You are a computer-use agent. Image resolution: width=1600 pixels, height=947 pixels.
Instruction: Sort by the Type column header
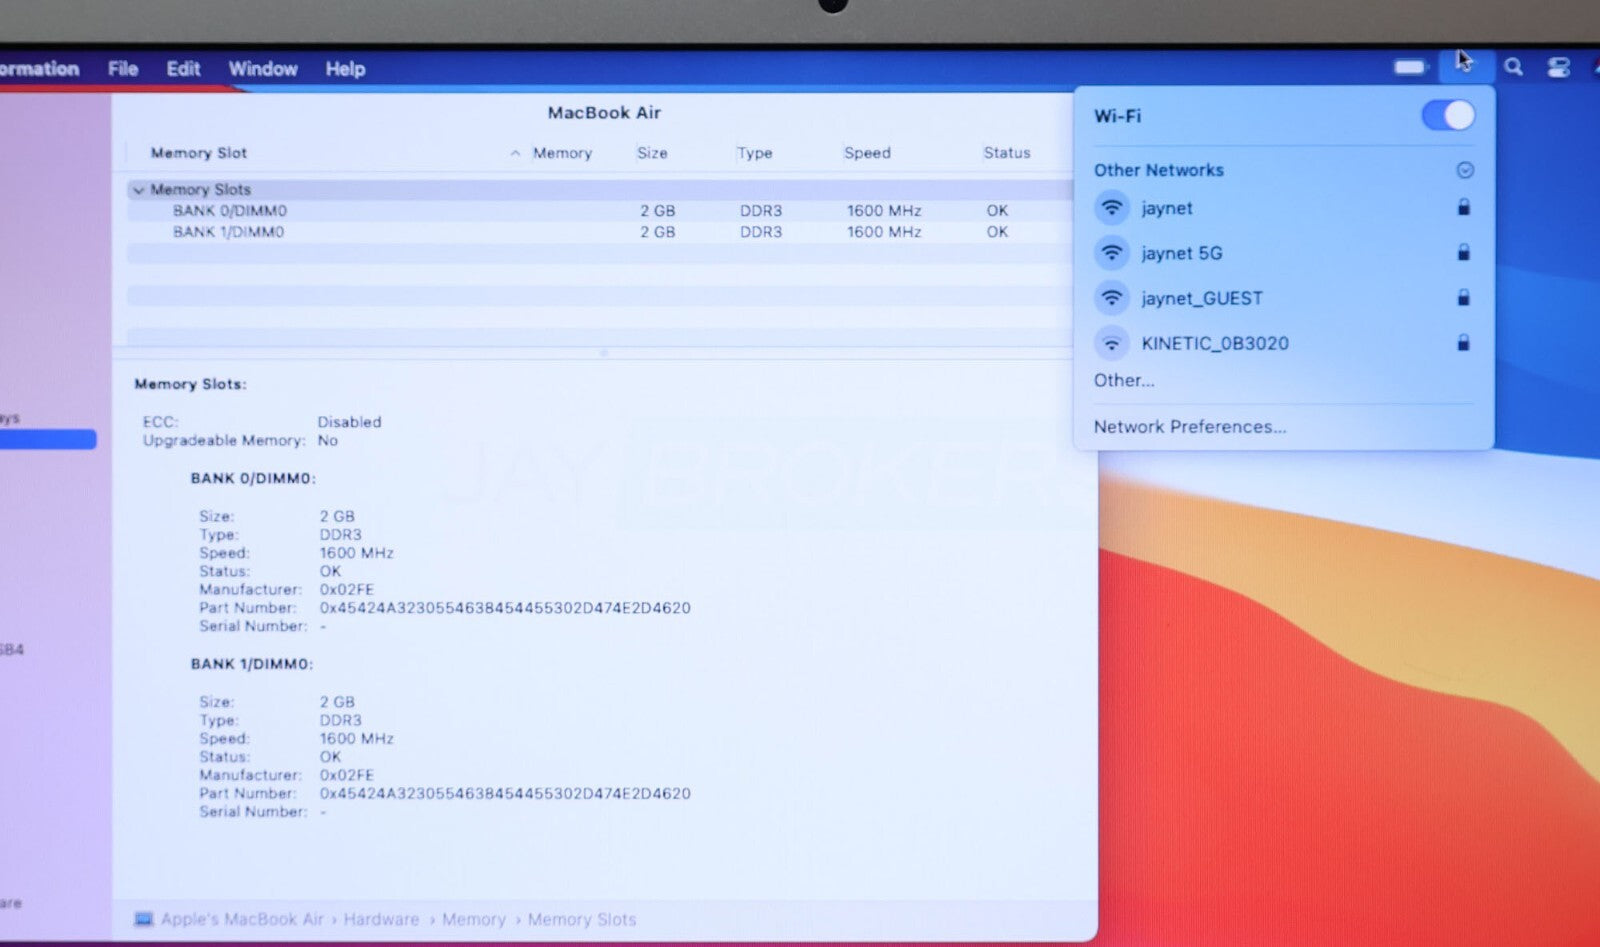coord(755,153)
